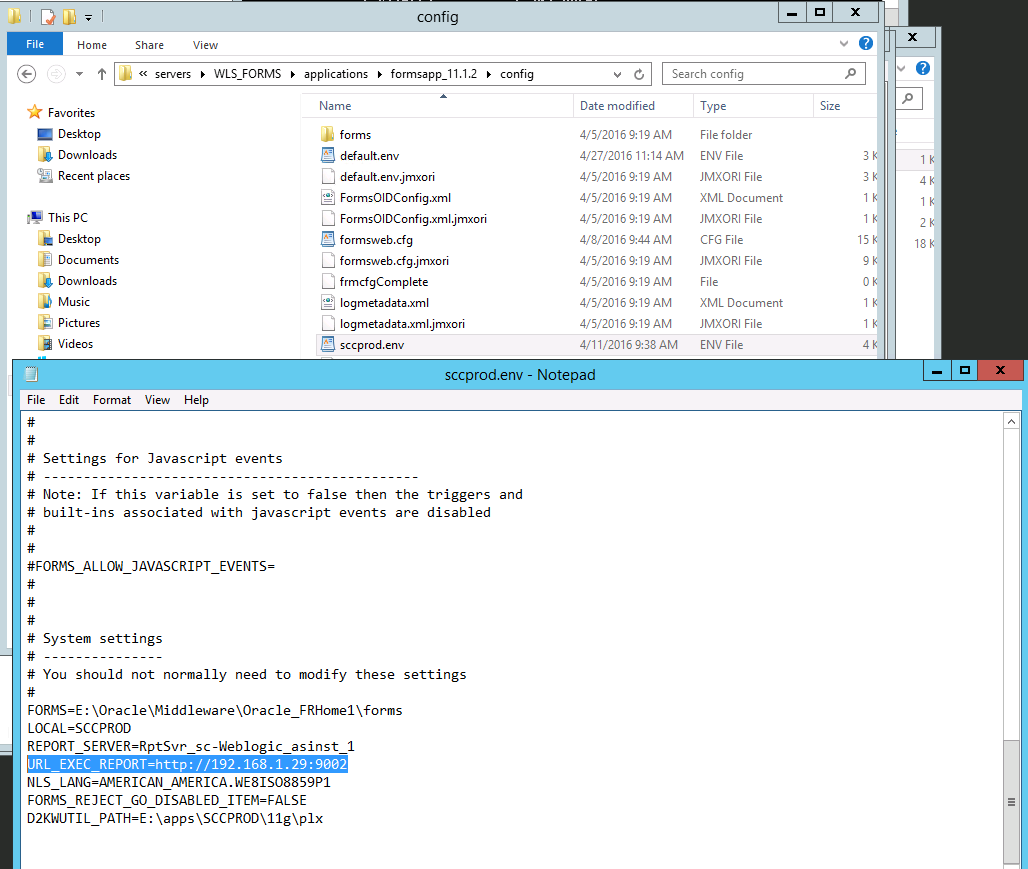
Task: Expand the arrow after applications breadcrumb
Action: click(x=379, y=74)
